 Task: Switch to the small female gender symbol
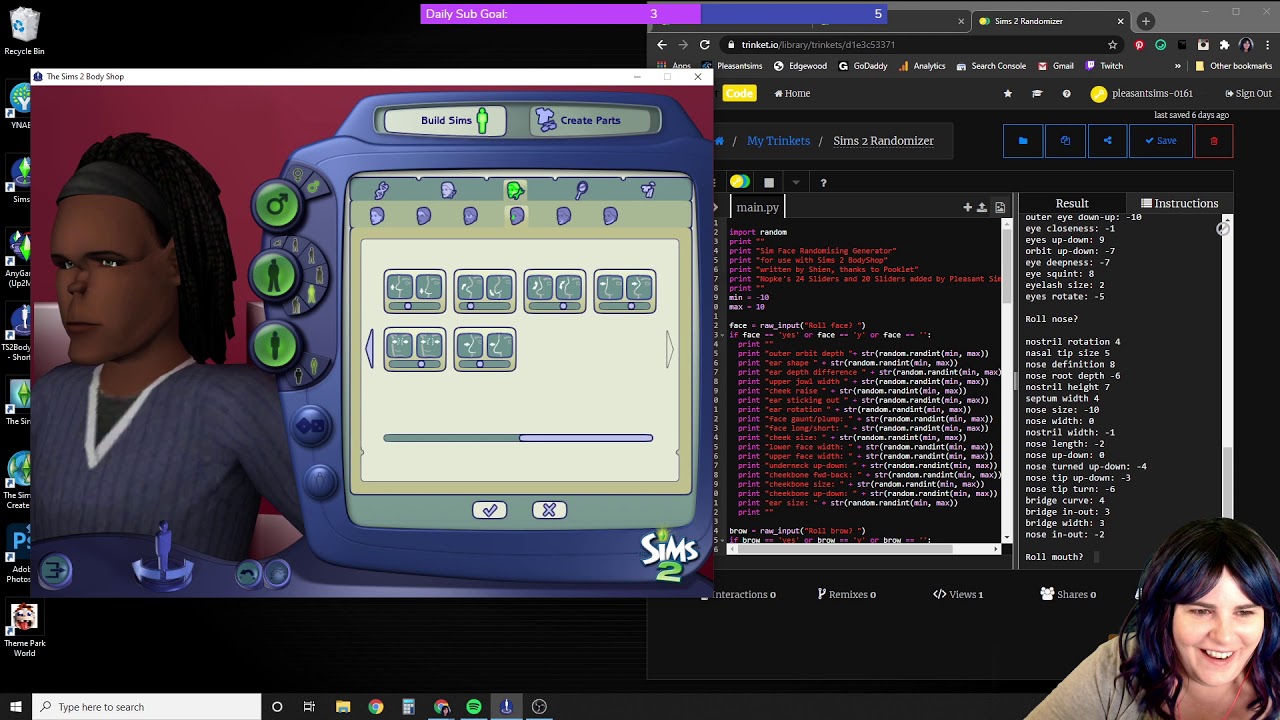(x=297, y=176)
